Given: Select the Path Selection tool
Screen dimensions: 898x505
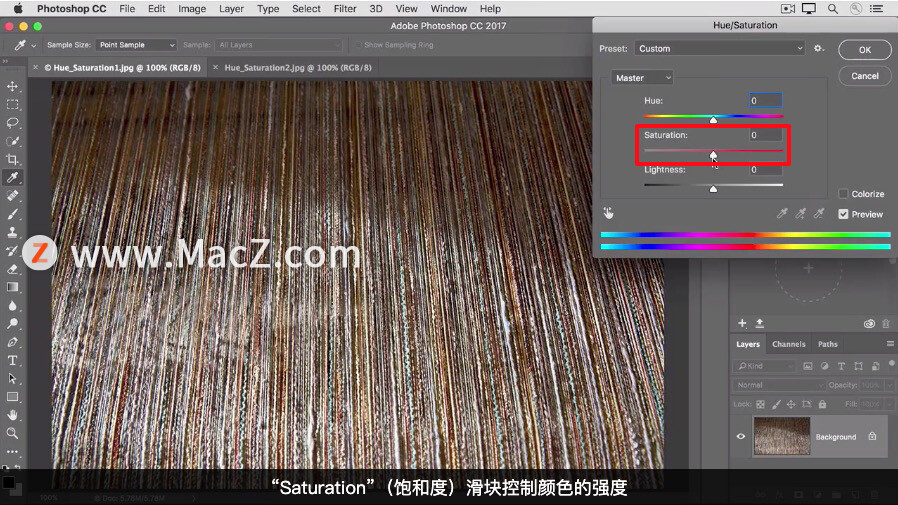Looking at the screenshot, I should [x=12, y=378].
